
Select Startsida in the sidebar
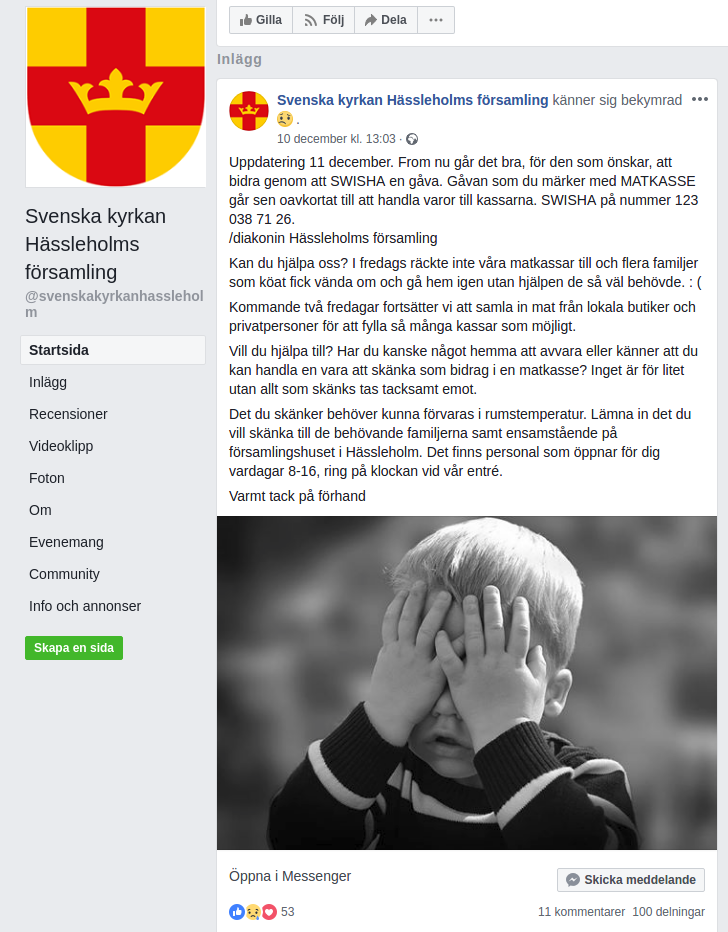[113, 350]
